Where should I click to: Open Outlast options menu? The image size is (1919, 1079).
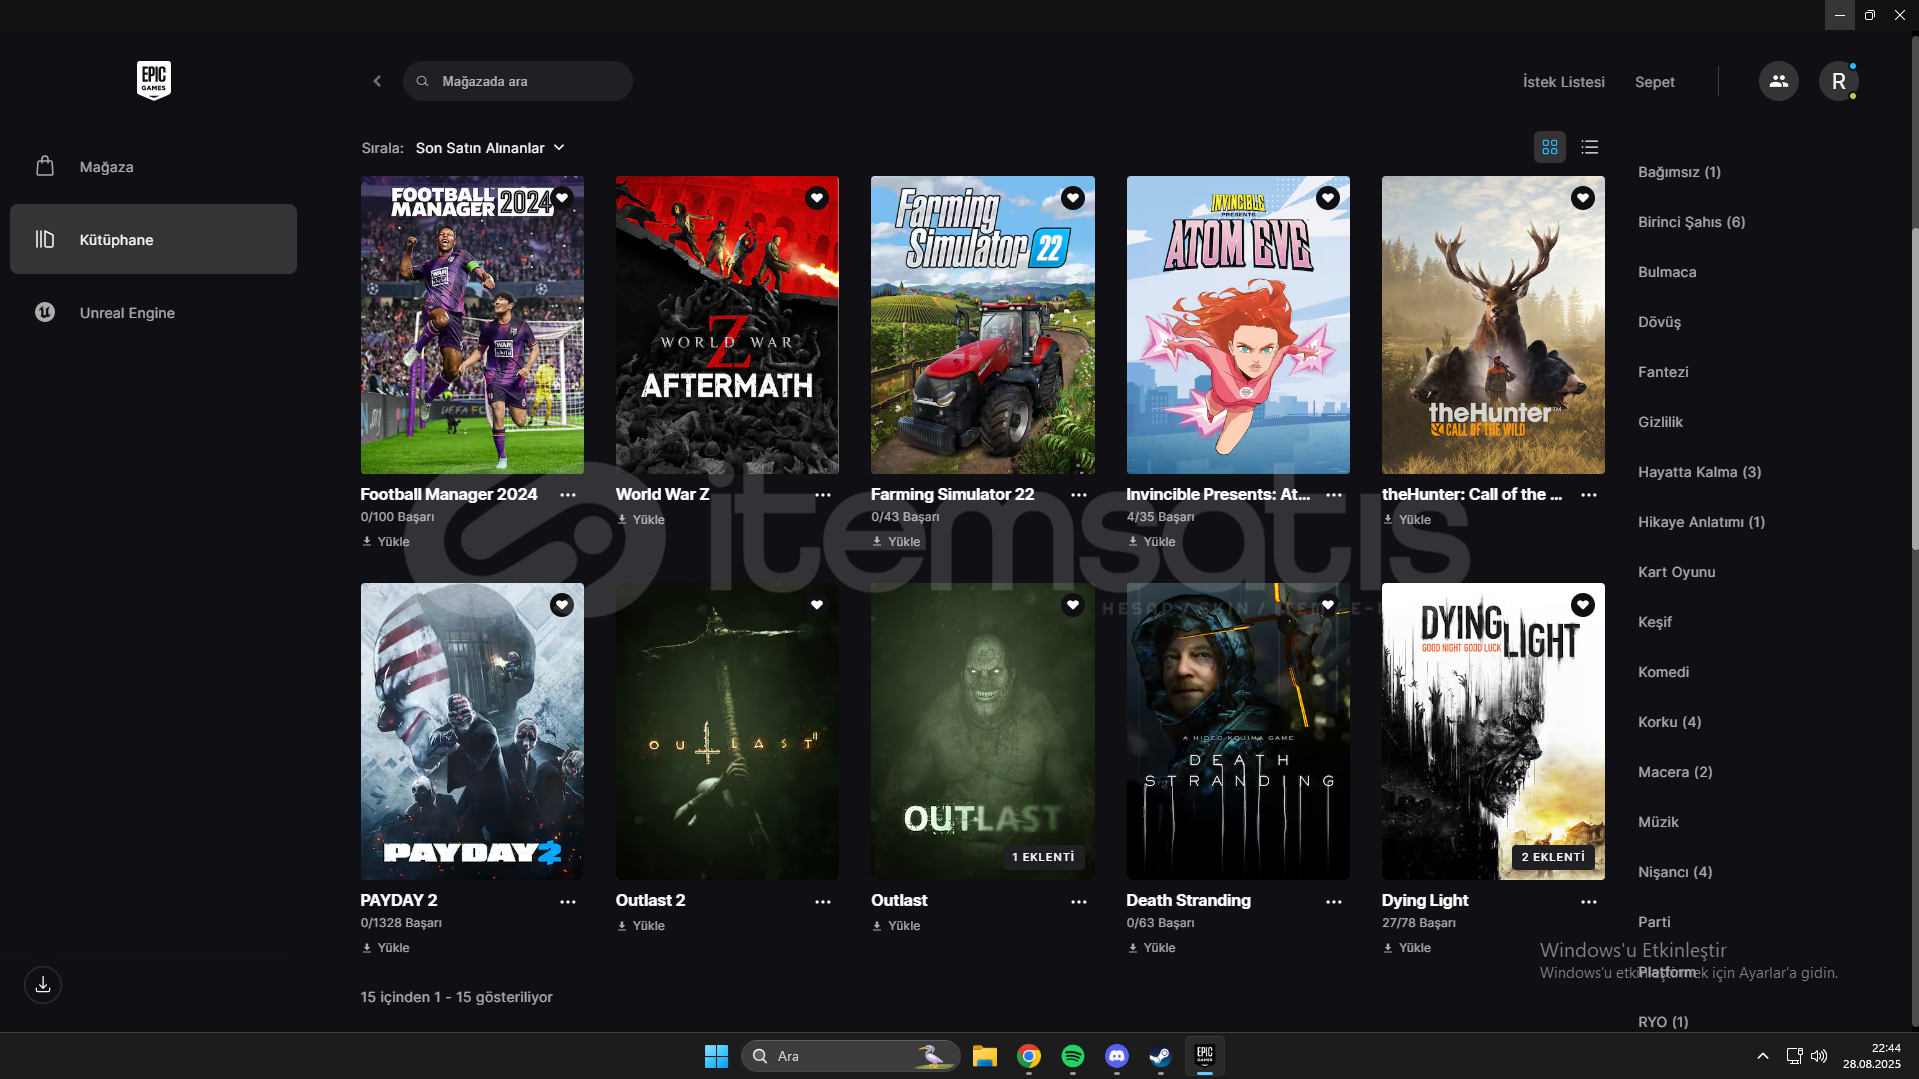coord(1079,902)
